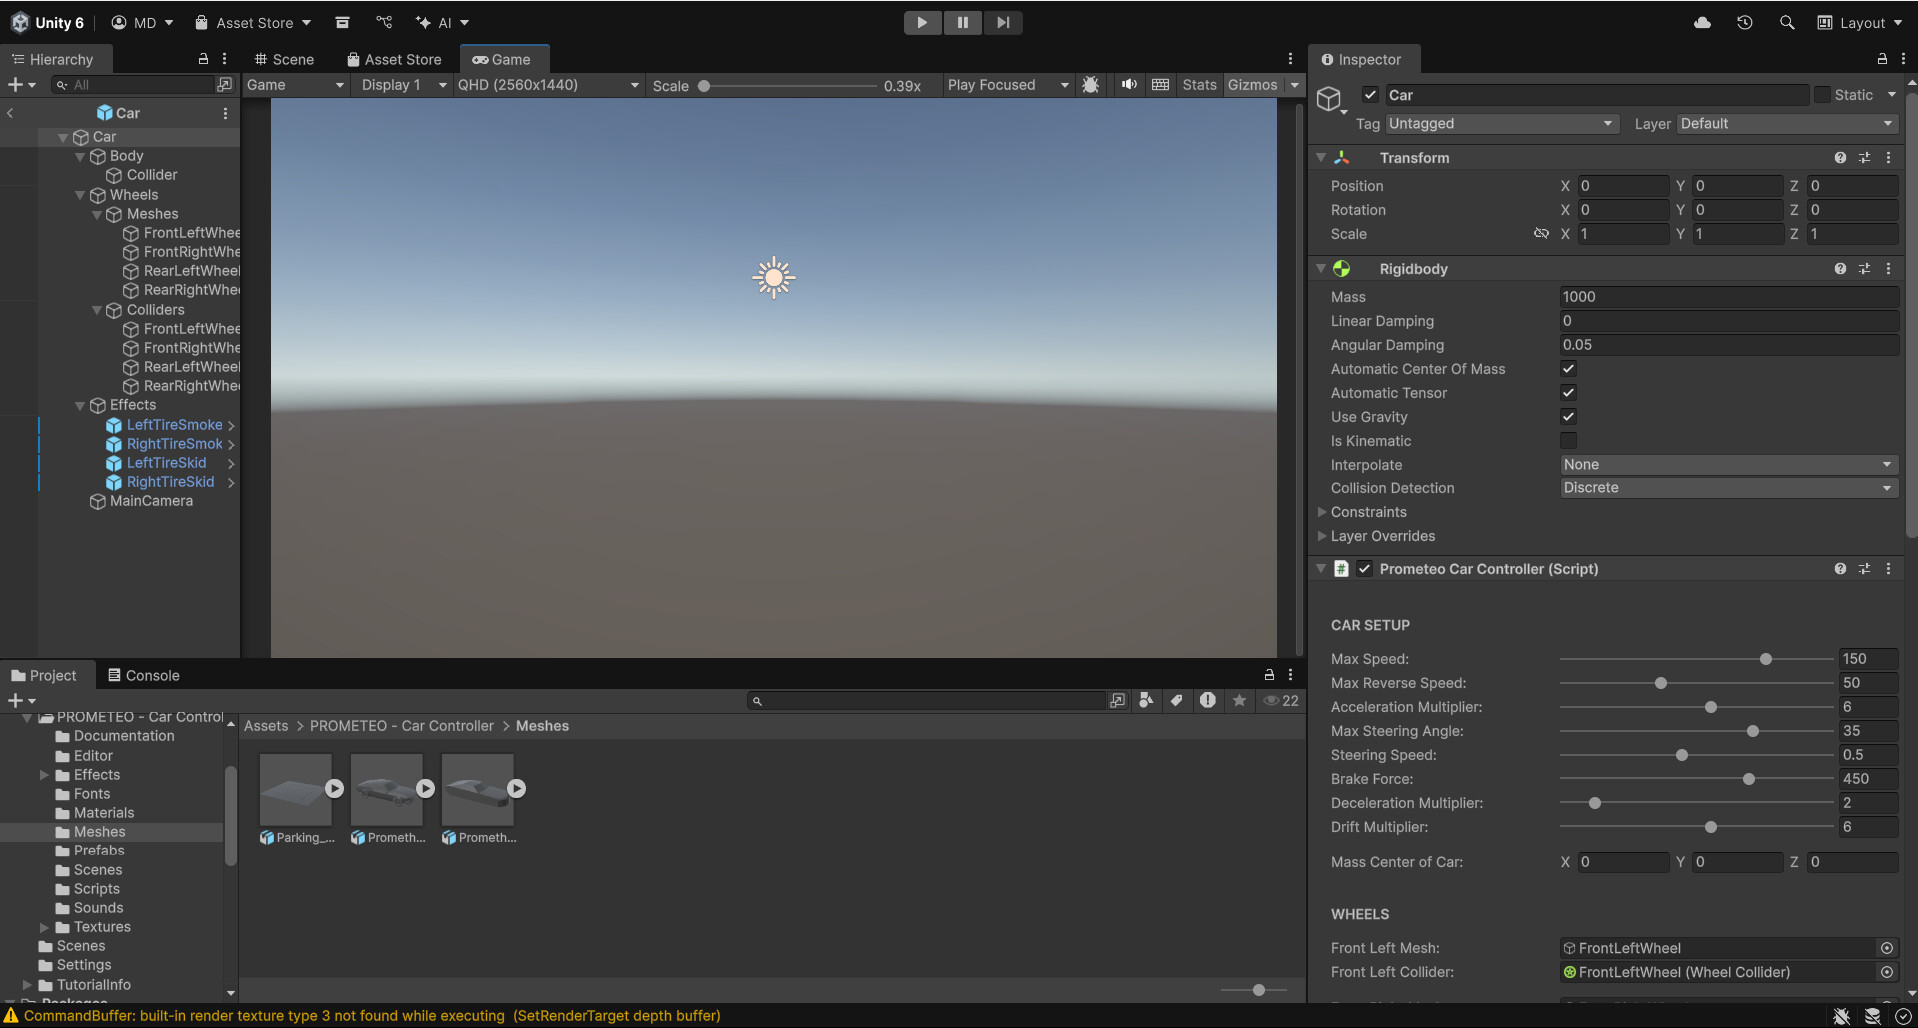
Task: Select the Parking mesh thumbnail
Action: click(x=296, y=789)
